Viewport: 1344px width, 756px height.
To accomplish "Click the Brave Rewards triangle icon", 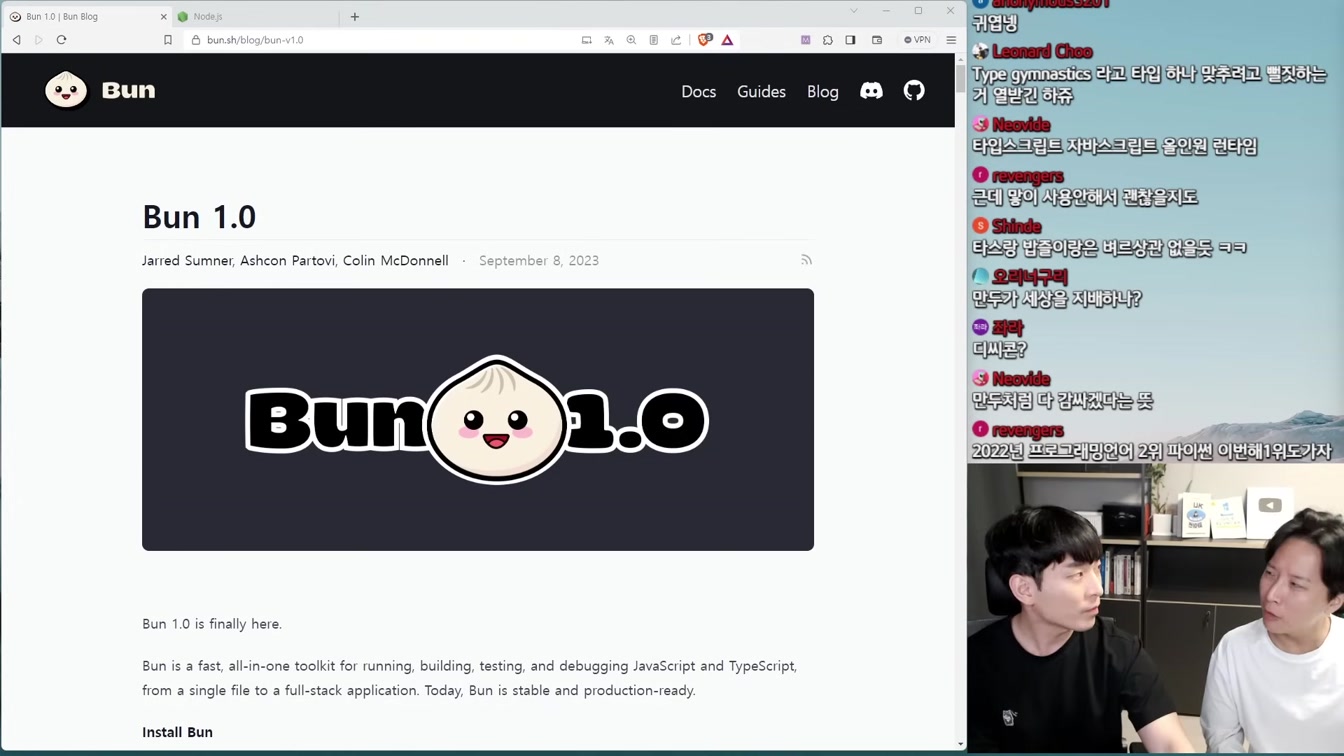I will tap(727, 40).
